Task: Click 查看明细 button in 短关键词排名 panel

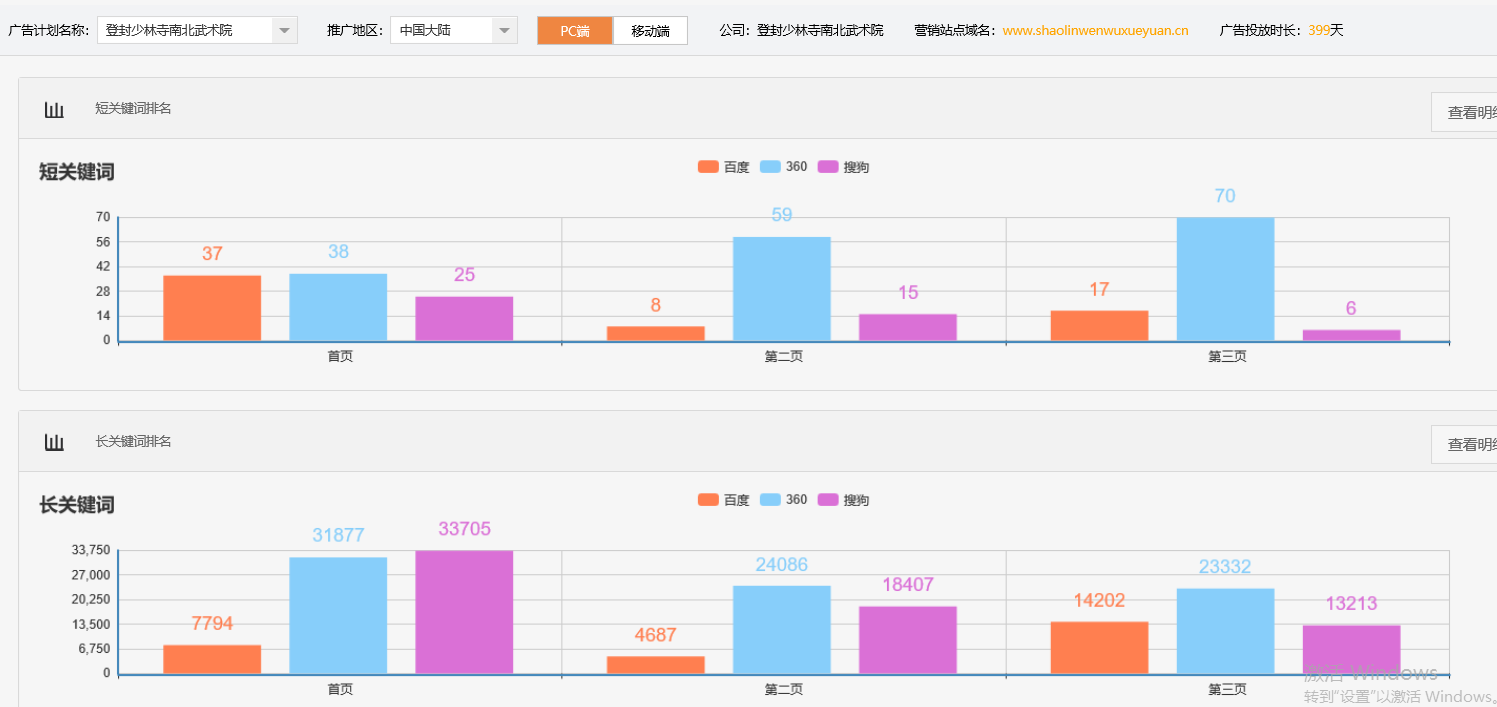Action: (x=1465, y=113)
